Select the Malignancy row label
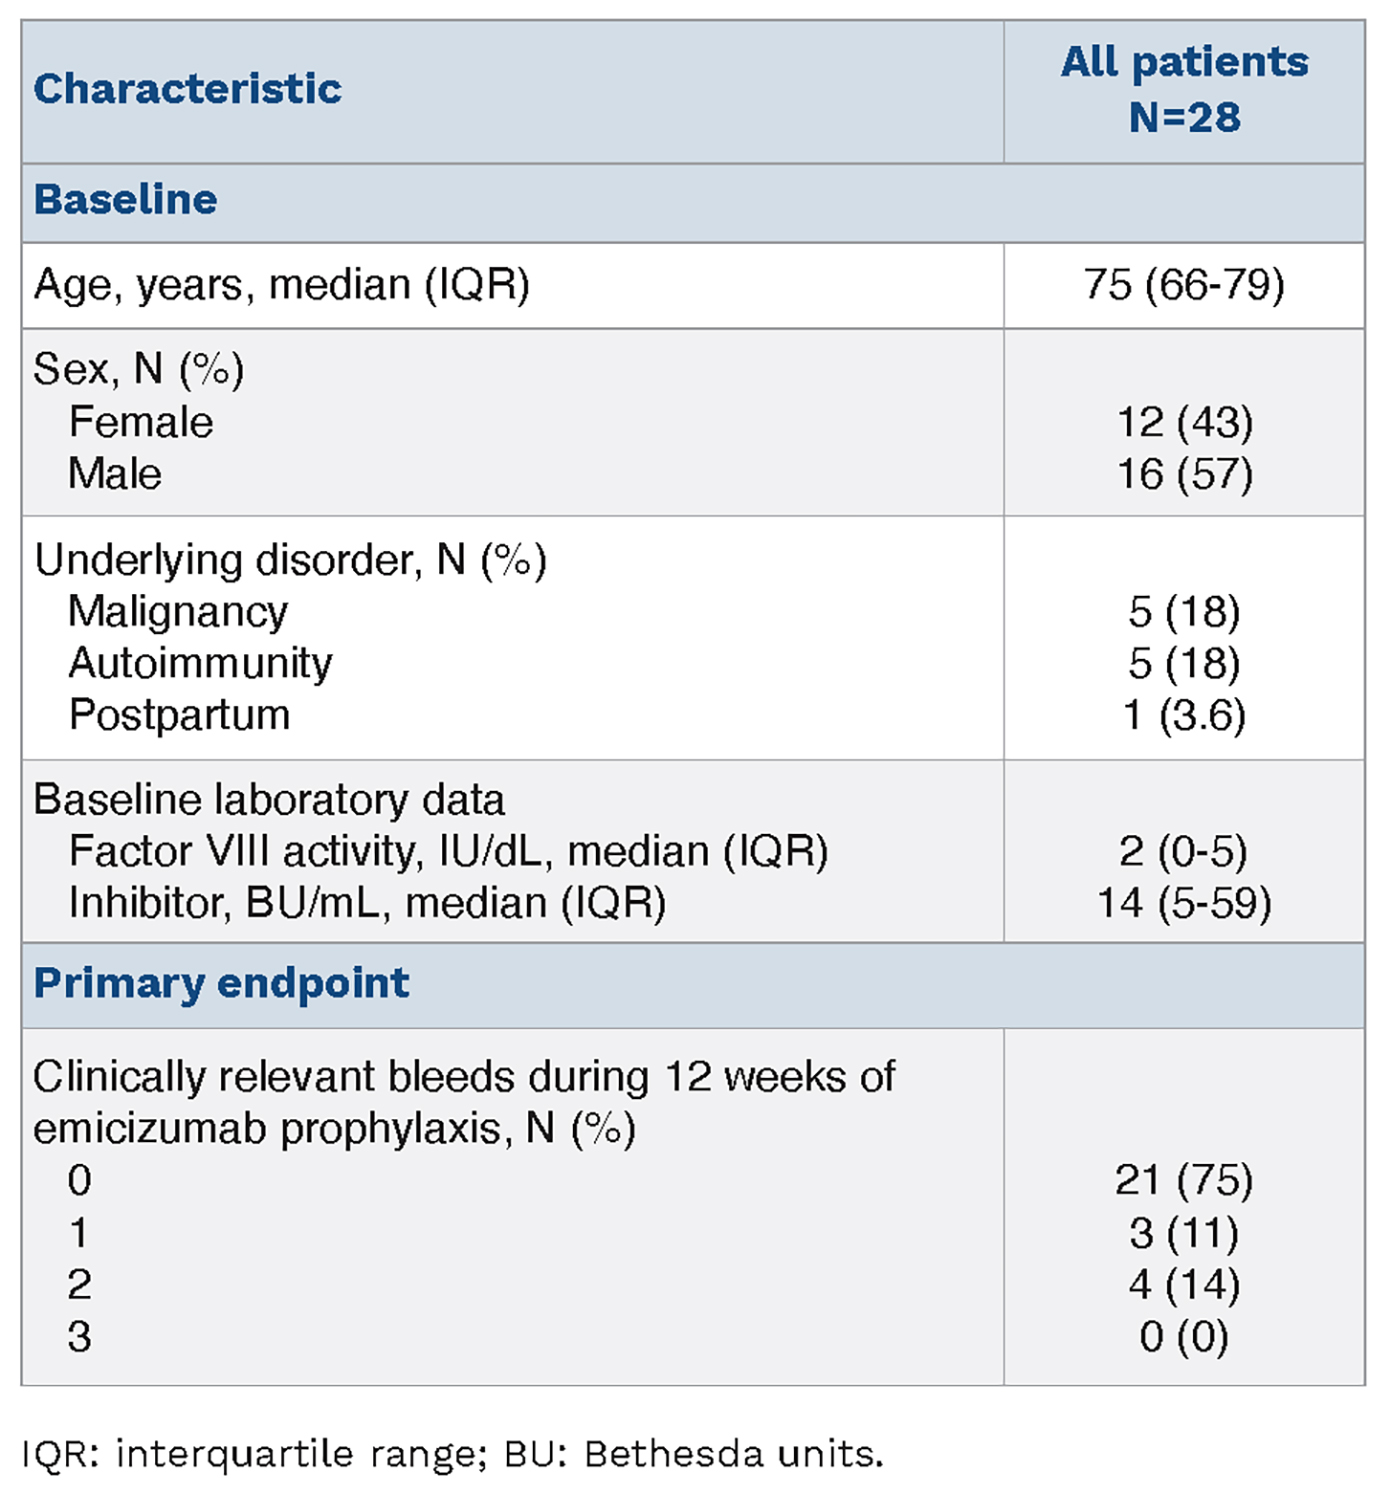 click(178, 611)
